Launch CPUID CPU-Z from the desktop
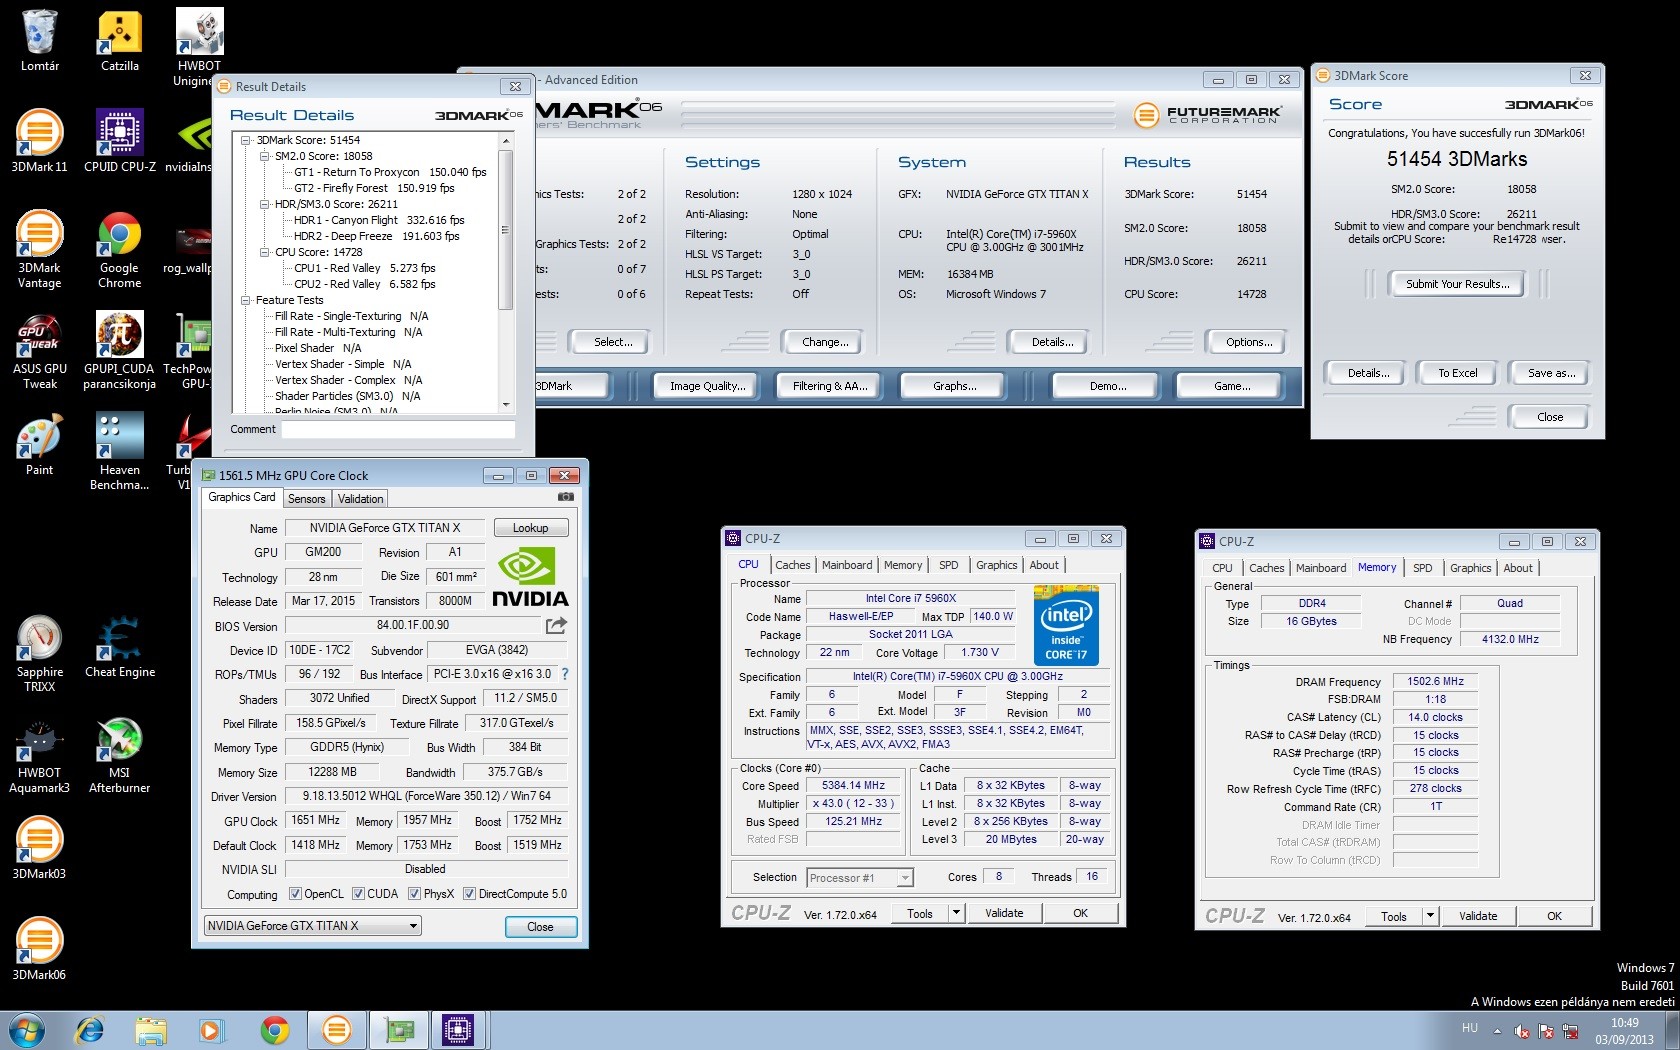 (120, 141)
